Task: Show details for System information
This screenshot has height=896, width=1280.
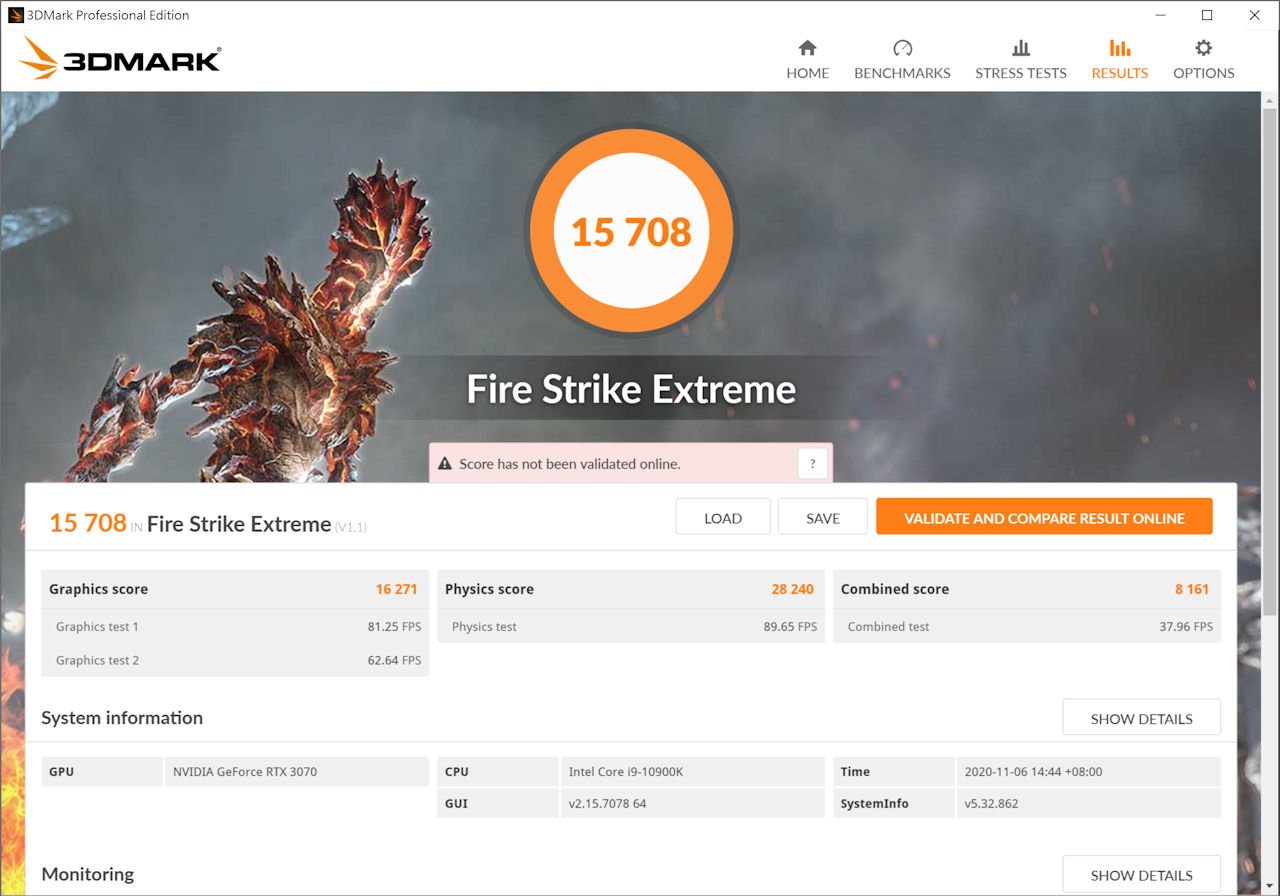Action: click(x=1141, y=718)
